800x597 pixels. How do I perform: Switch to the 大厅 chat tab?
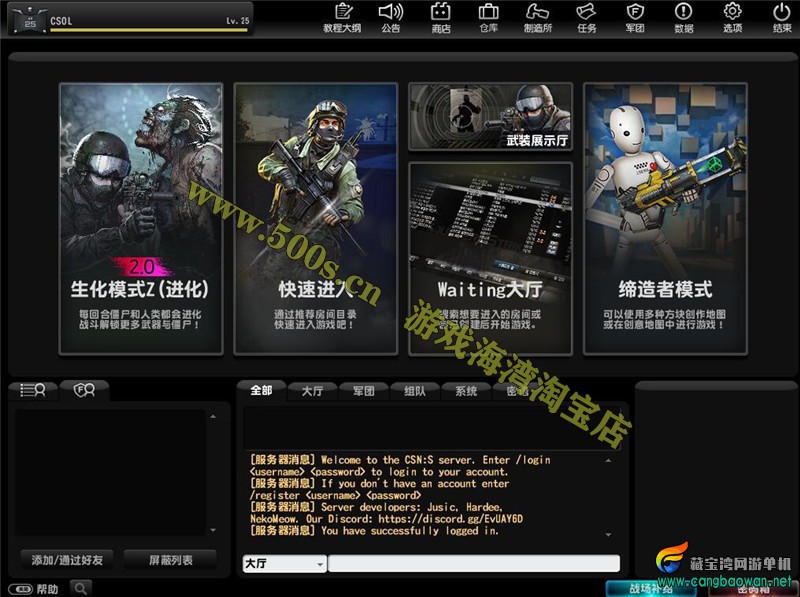tap(312, 391)
